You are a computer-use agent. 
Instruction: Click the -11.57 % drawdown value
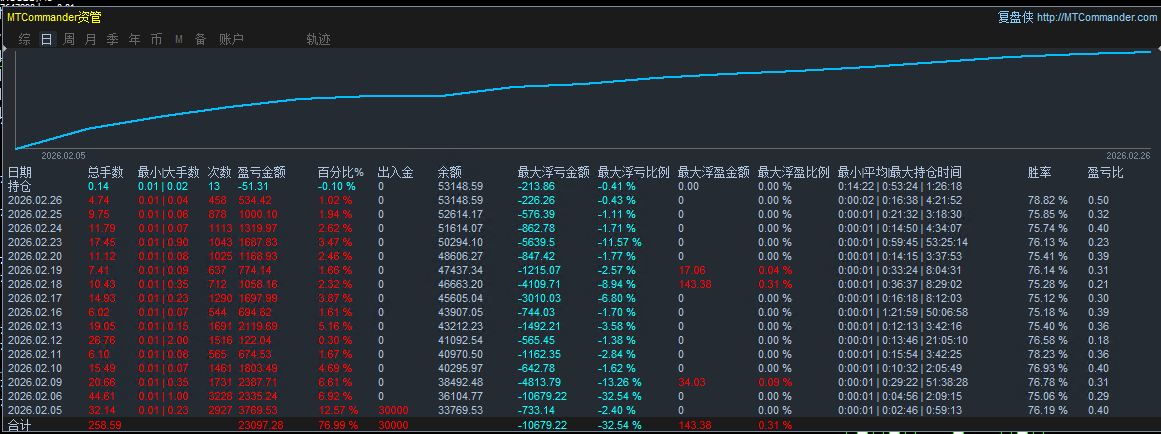pos(620,242)
